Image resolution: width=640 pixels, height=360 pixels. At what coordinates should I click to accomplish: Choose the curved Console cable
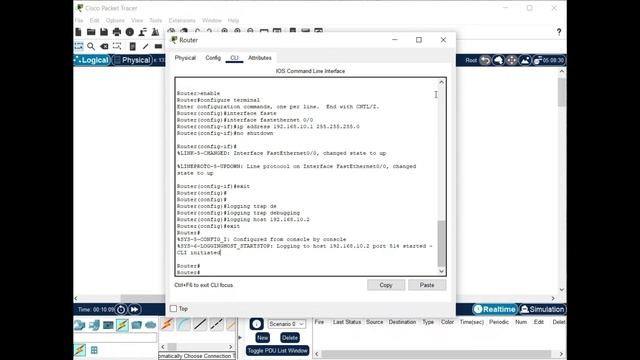pos(184,324)
